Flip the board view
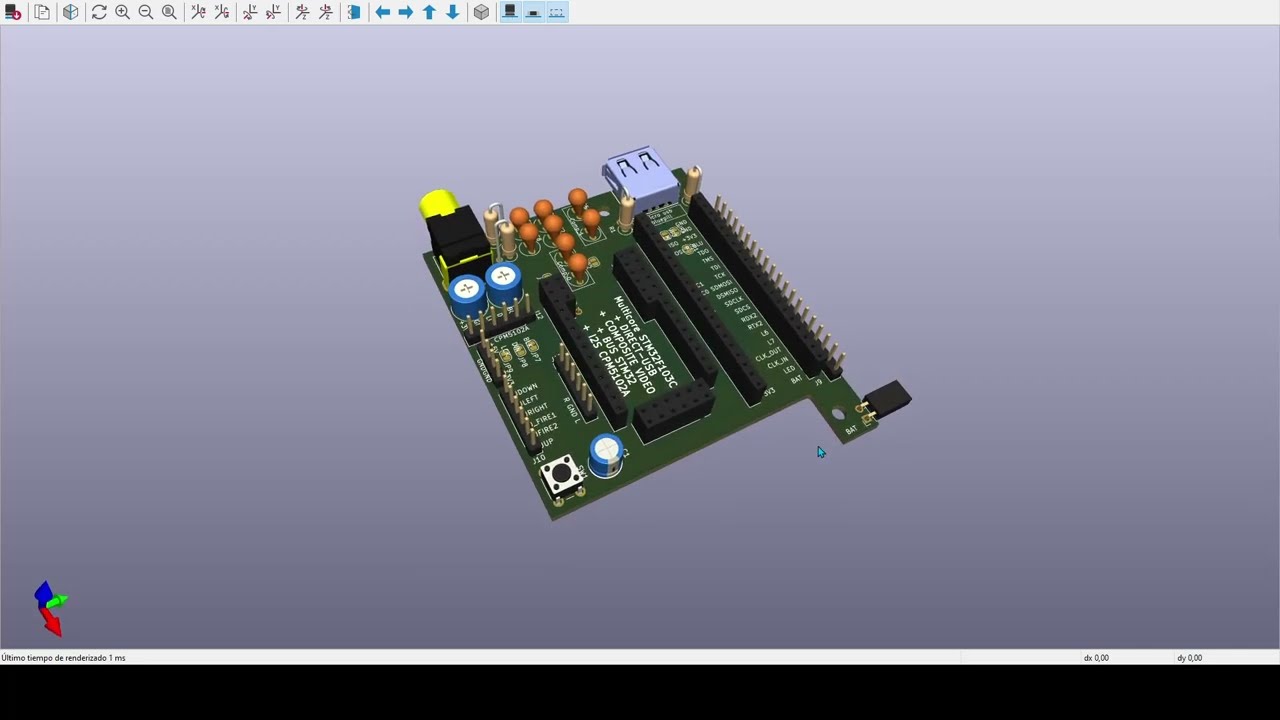The image size is (1280, 720). [354, 12]
